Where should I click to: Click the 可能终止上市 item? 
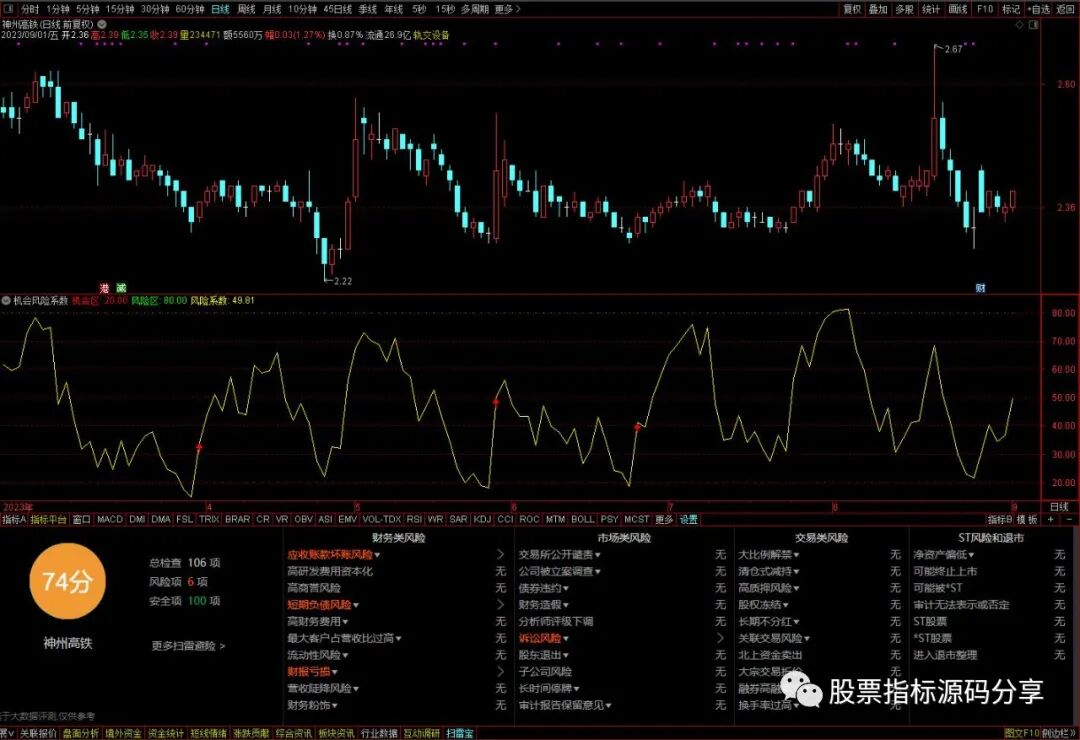click(945, 571)
